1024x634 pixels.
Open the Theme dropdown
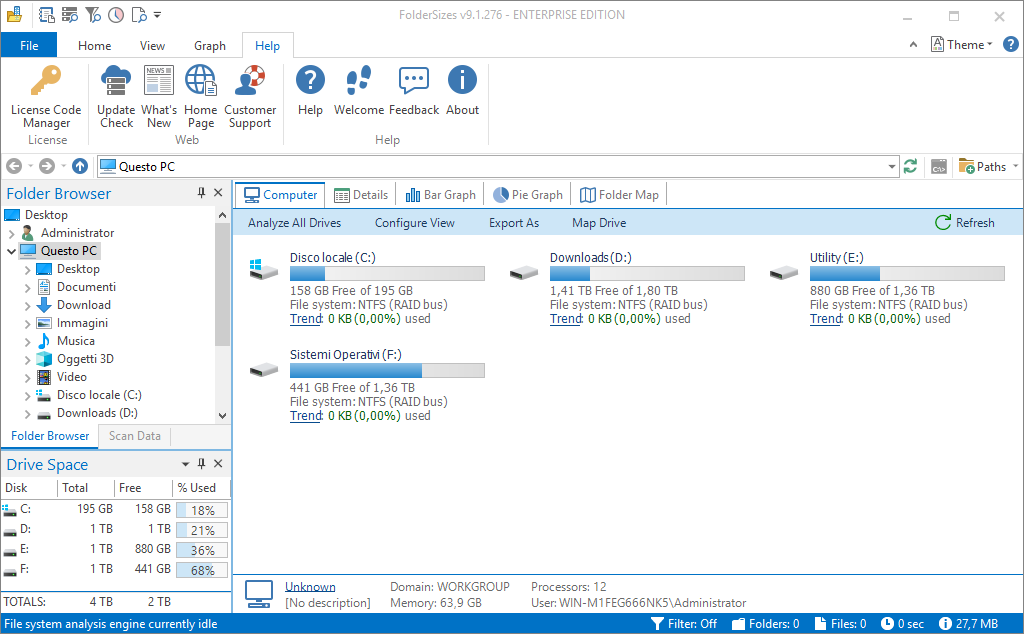pos(961,44)
